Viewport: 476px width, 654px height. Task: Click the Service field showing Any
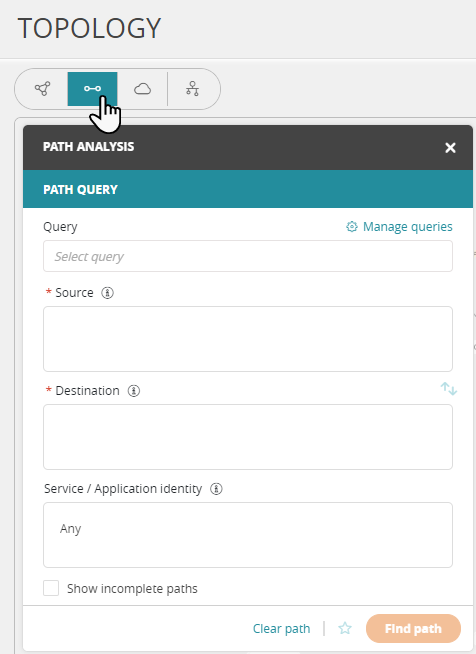pyautogui.click(x=248, y=535)
